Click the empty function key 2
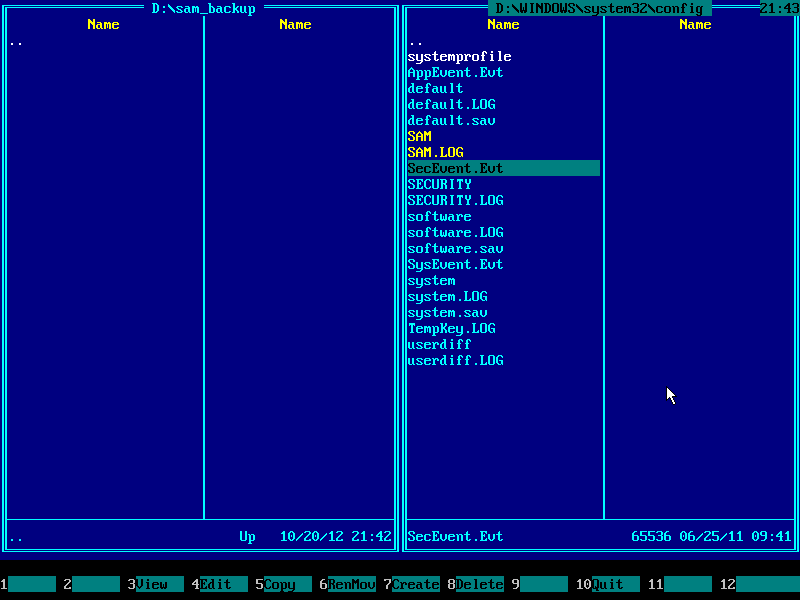This screenshot has height=600, width=800. click(92, 584)
